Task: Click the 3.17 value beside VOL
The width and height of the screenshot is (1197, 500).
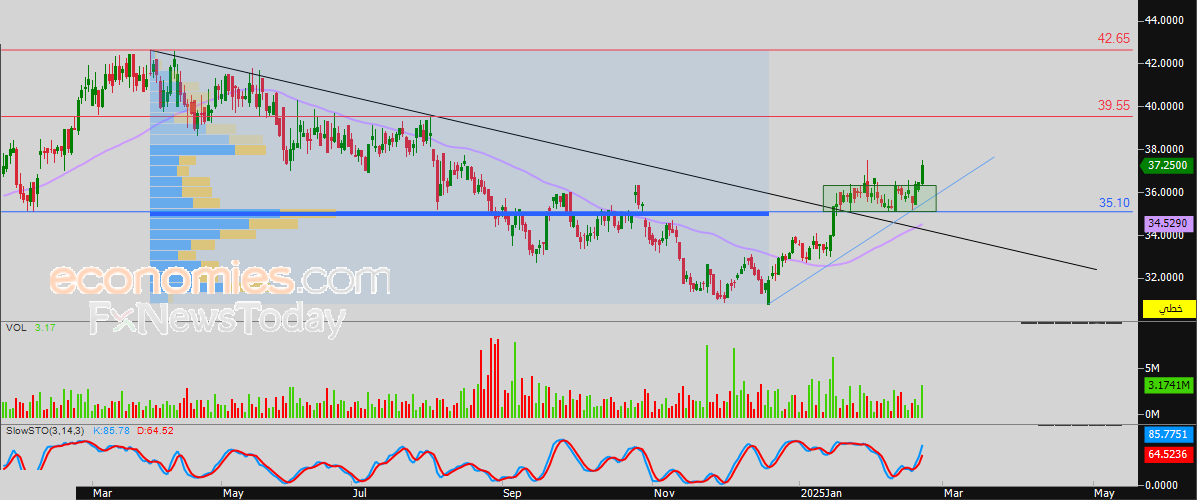Action: (44, 327)
